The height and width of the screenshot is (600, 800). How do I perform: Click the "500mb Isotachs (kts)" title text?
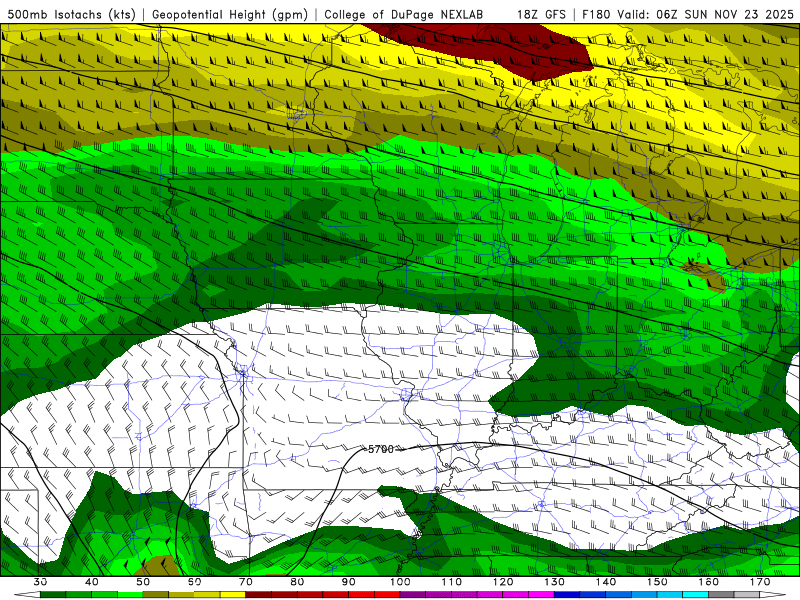coord(71,14)
